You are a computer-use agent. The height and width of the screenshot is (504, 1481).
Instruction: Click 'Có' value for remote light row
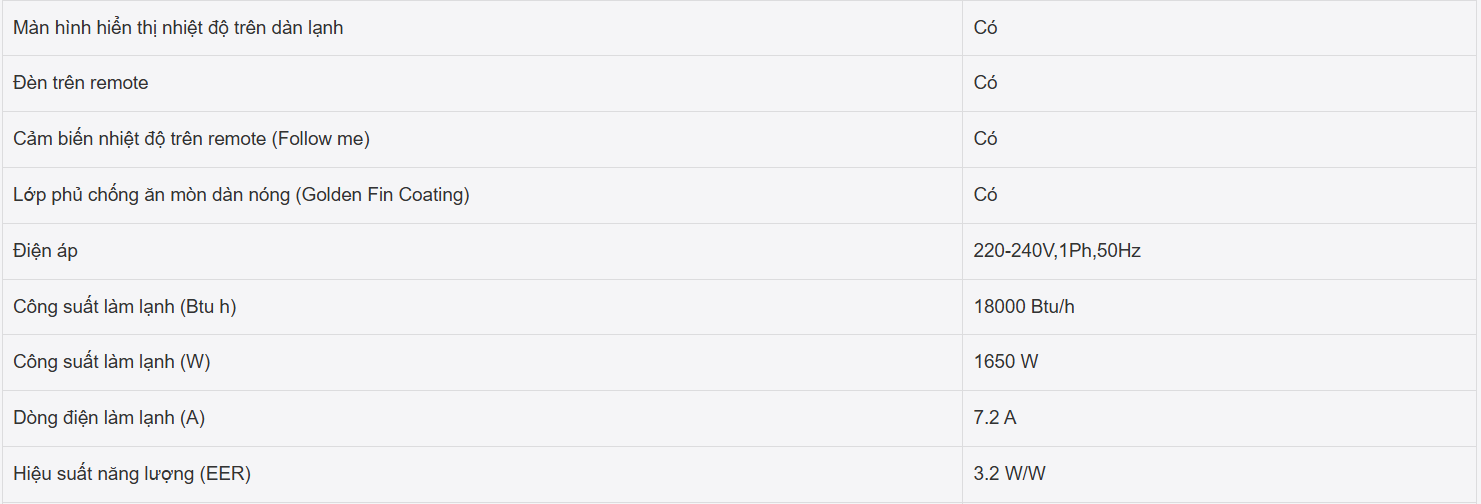[x=986, y=83]
